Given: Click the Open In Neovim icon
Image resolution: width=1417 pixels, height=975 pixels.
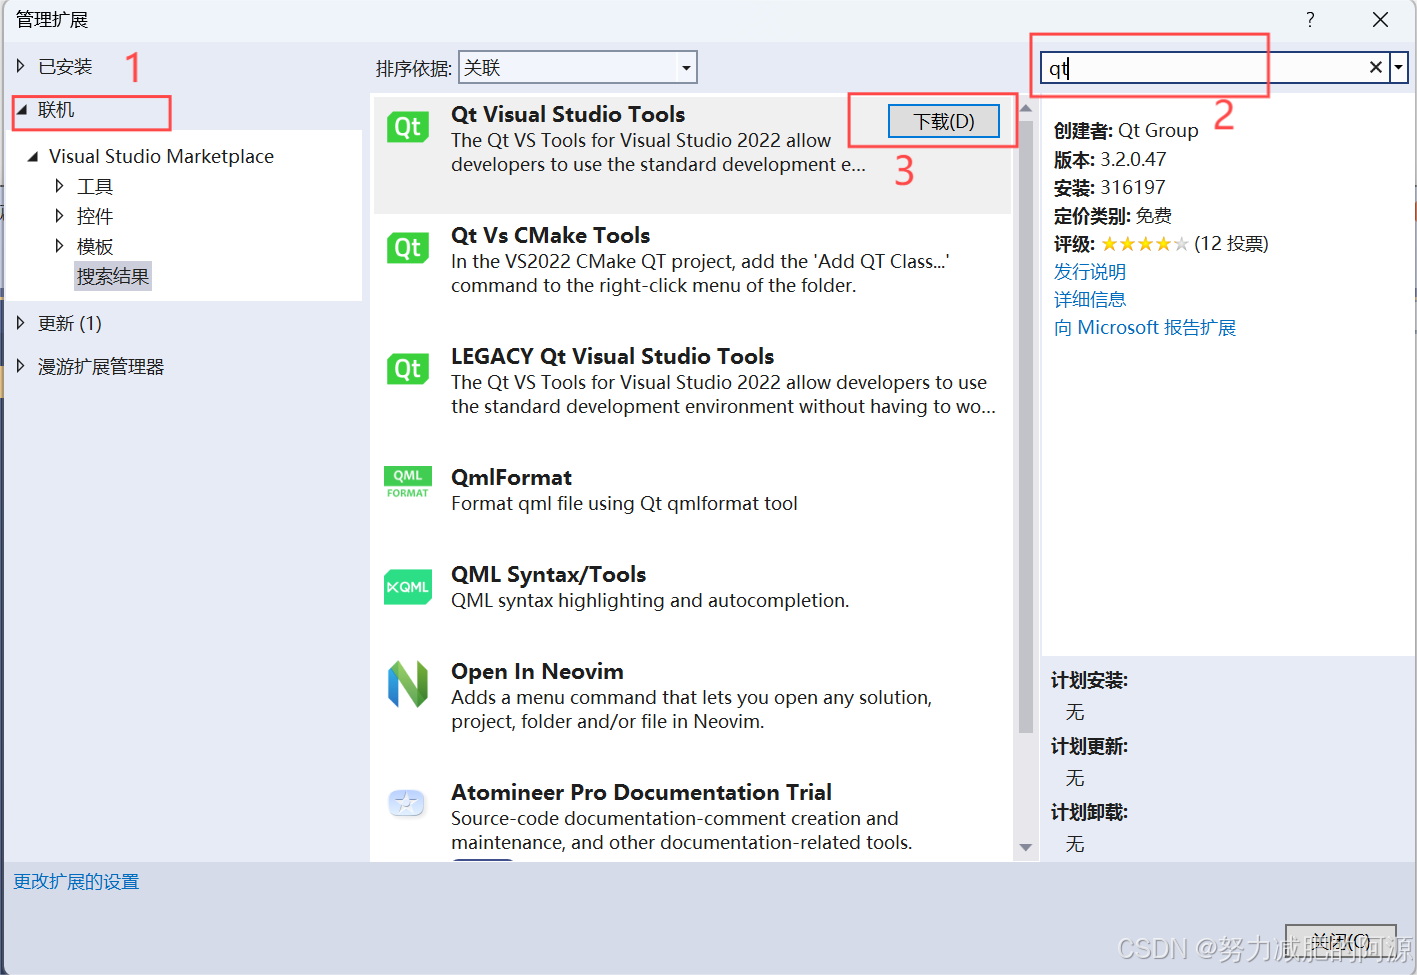Looking at the screenshot, I should coord(408,684).
